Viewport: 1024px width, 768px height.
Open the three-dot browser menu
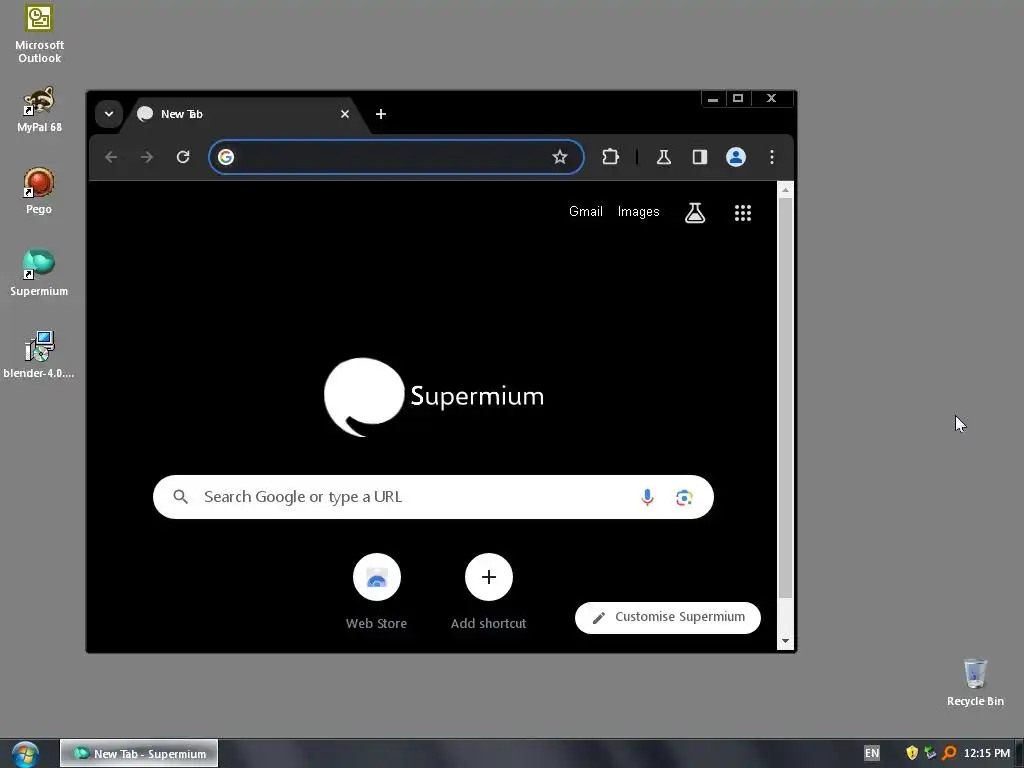click(772, 157)
